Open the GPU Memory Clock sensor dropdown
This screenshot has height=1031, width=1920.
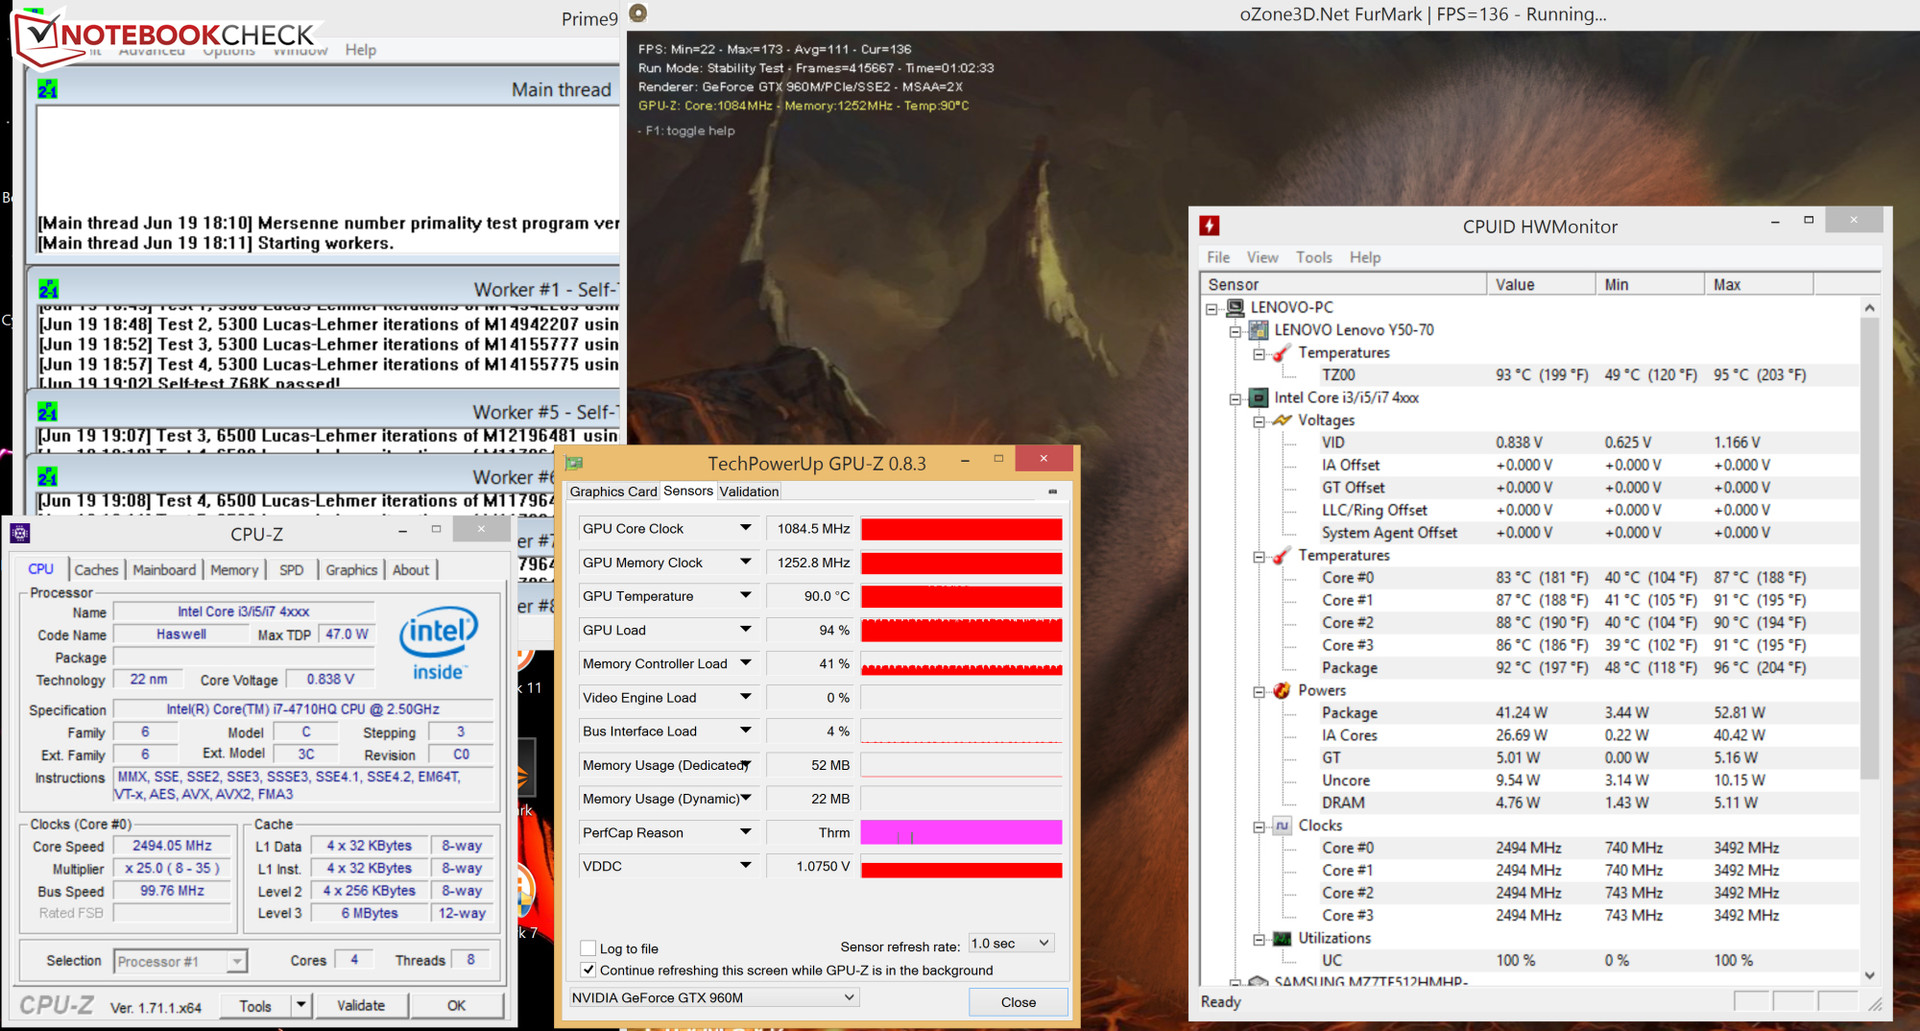(745, 562)
